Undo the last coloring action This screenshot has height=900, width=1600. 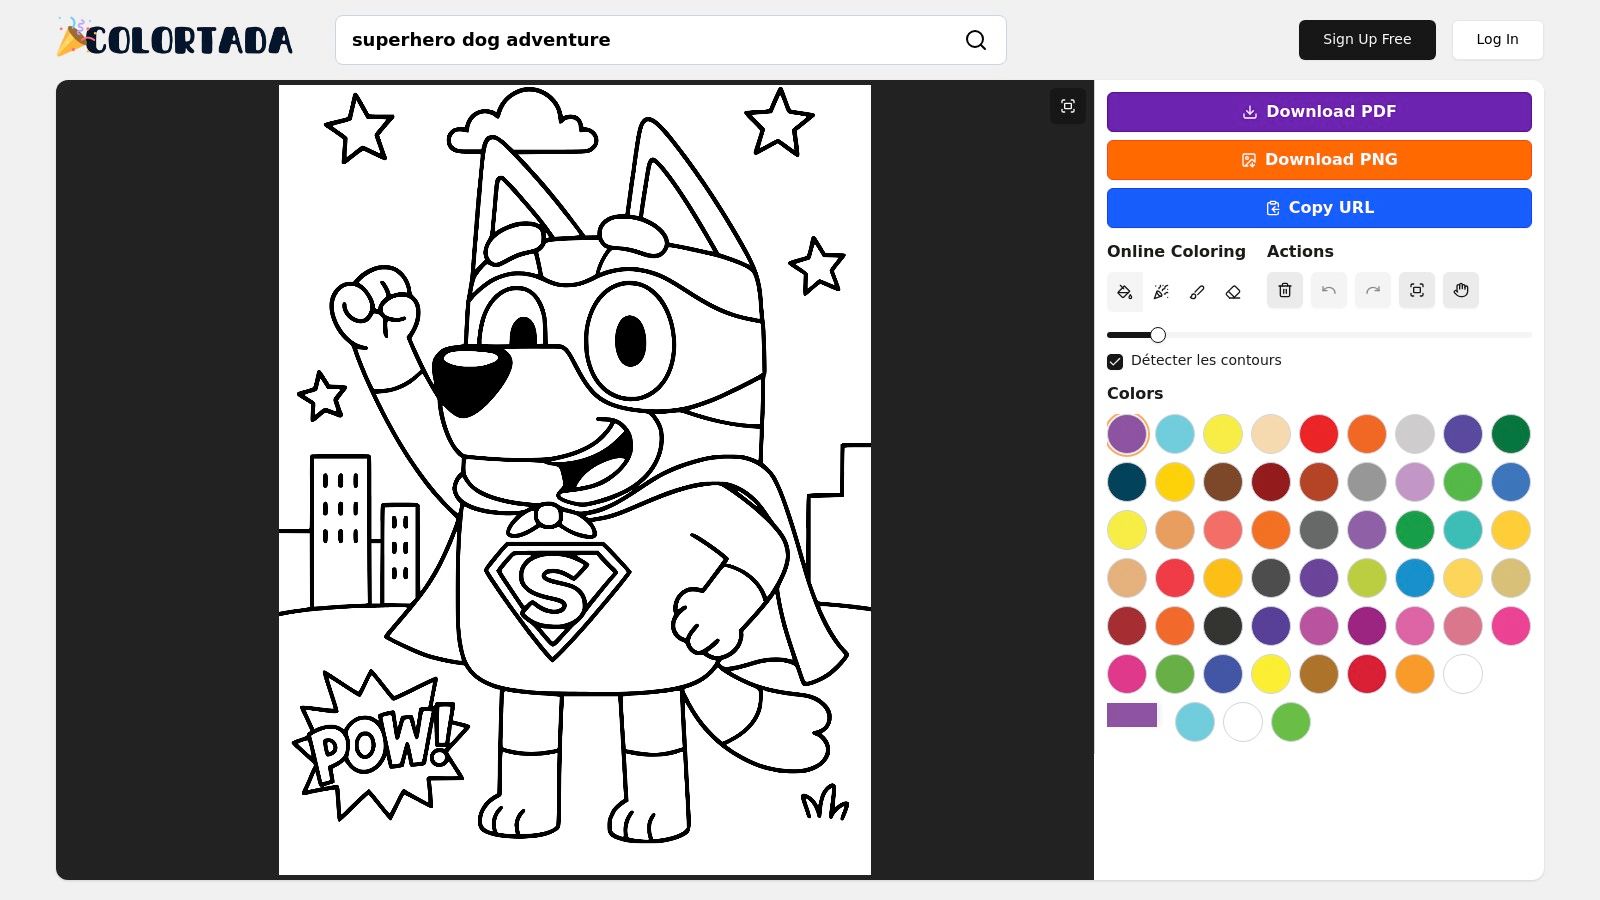(1329, 290)
